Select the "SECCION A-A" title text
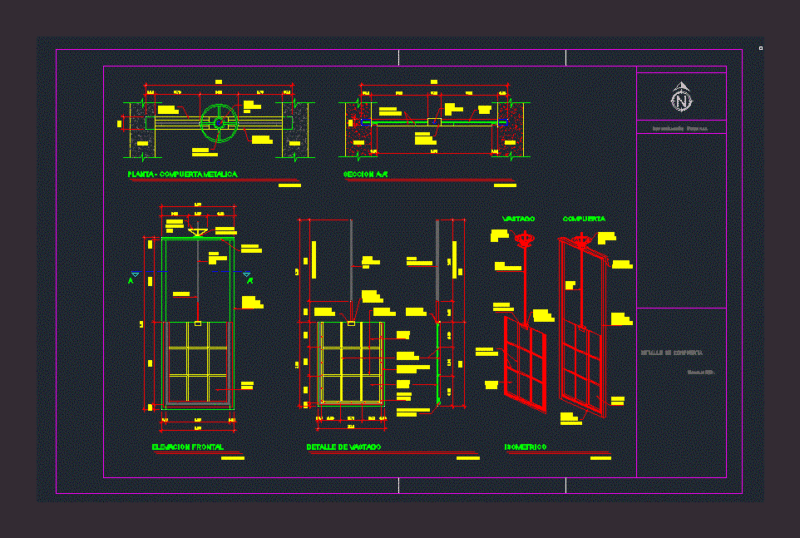Viewport: 800px width, 538px height. coord(366,175)
